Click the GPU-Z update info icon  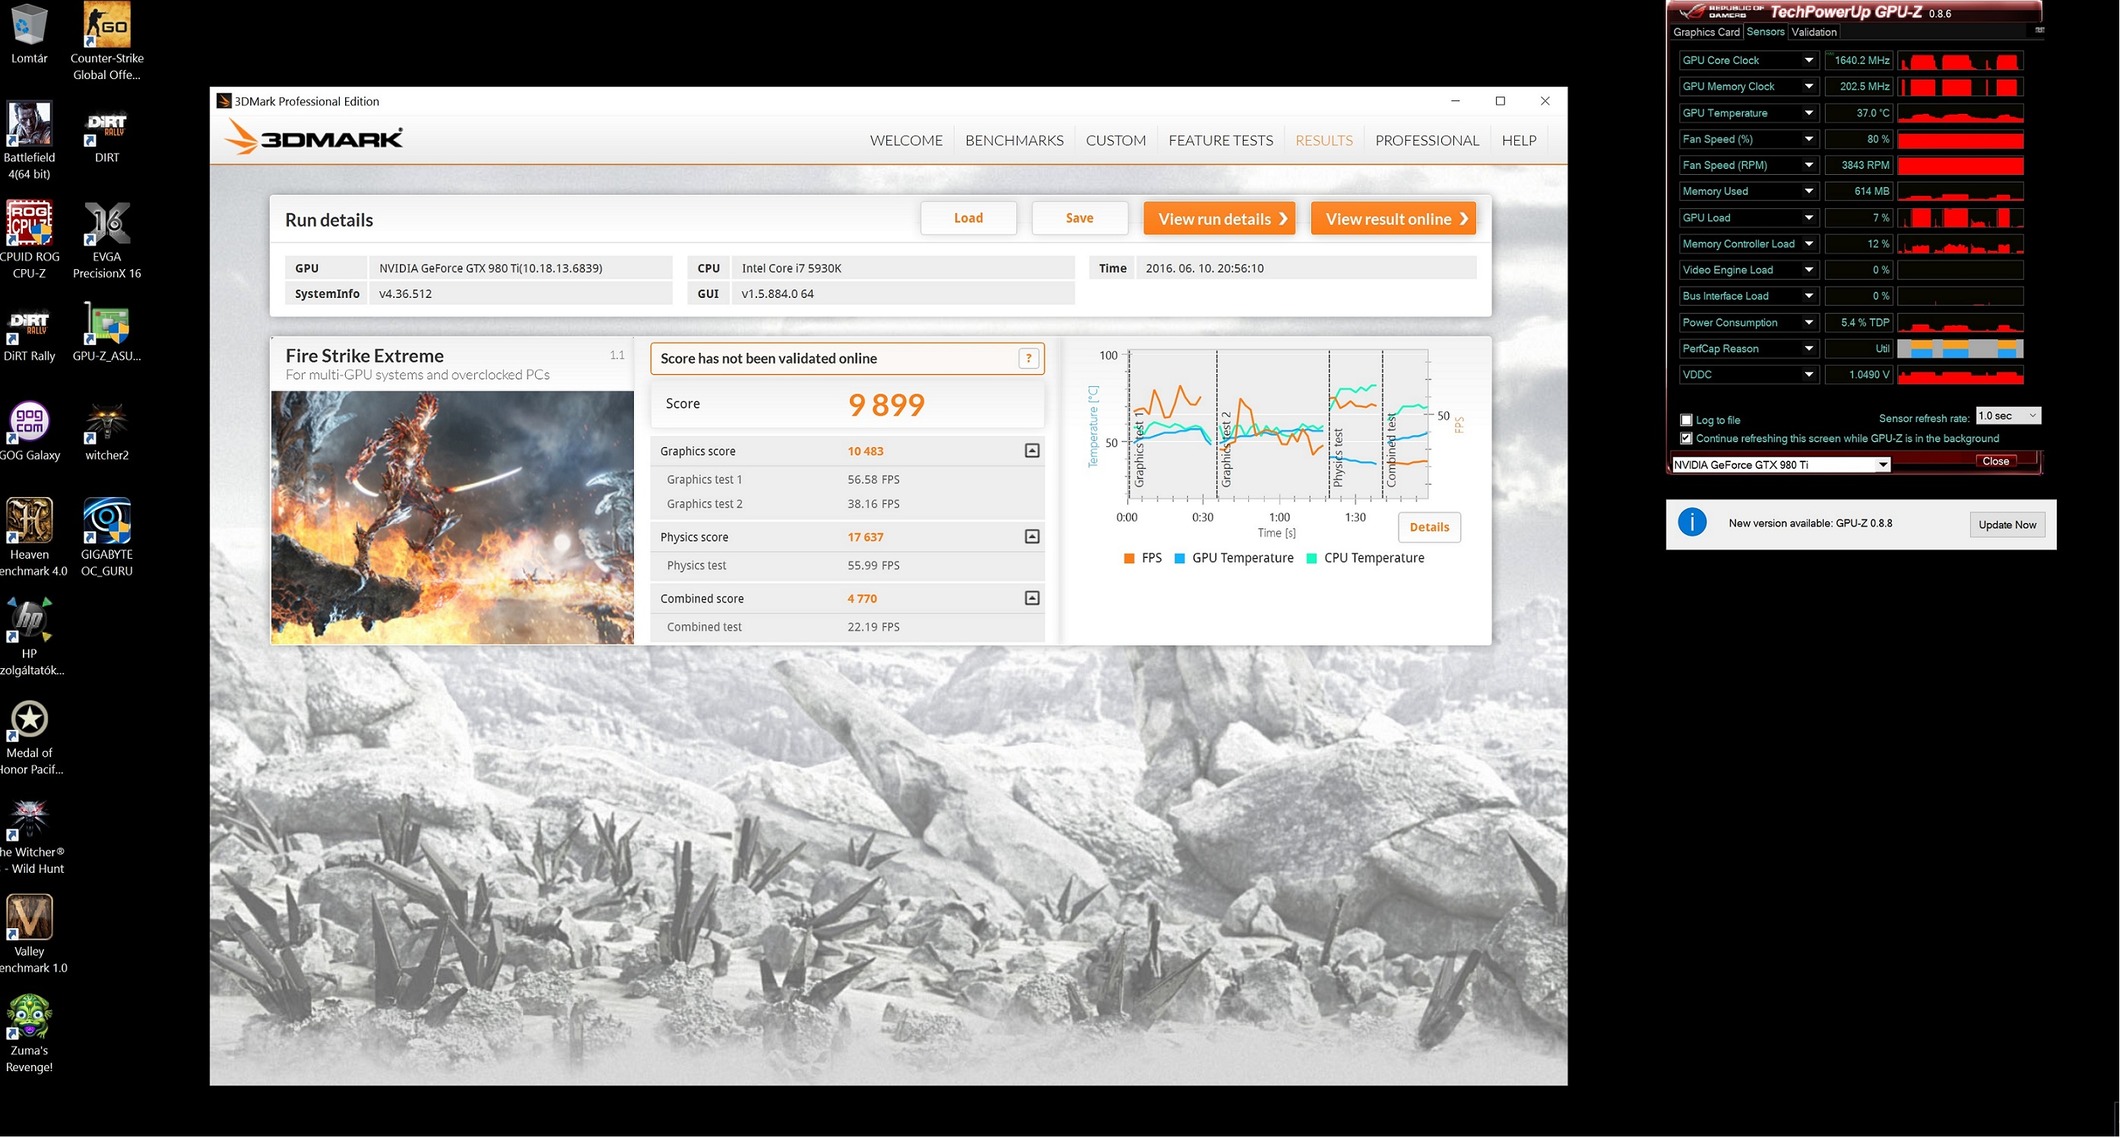tap(1692, 522)
